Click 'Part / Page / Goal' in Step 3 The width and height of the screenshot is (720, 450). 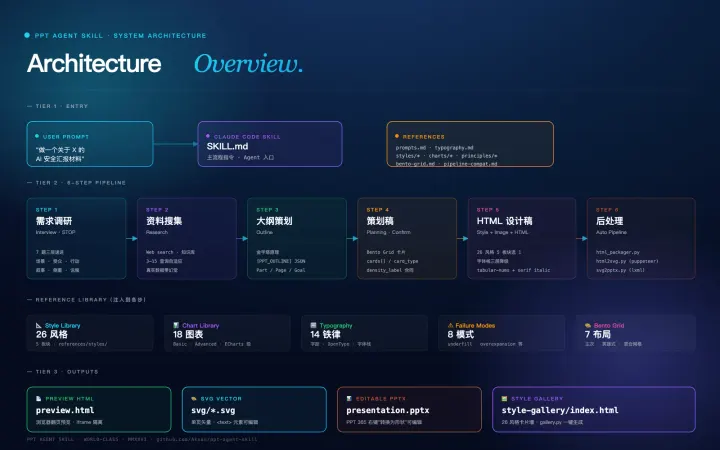point(281,270)
